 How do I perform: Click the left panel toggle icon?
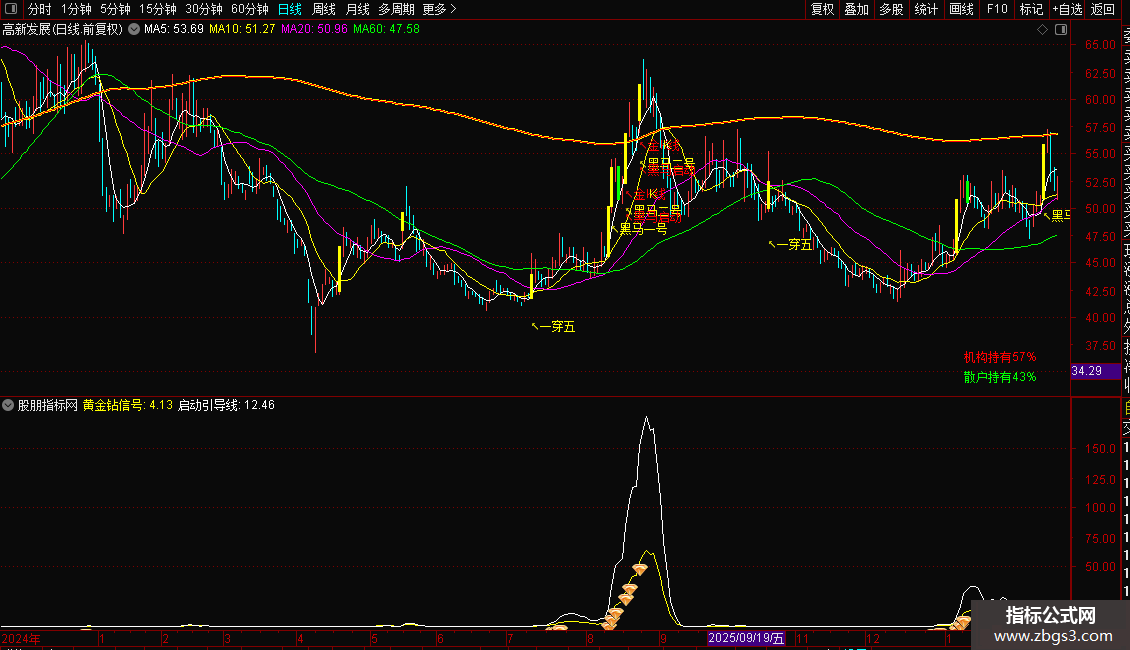(12, 9)
